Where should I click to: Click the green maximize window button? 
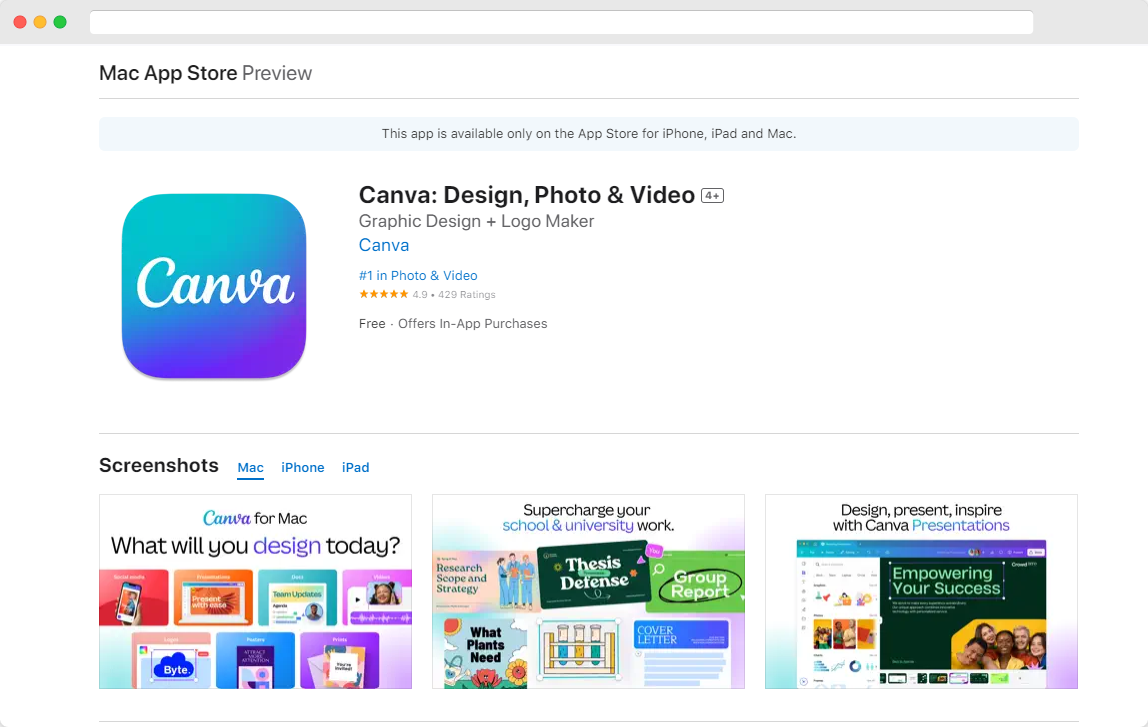pyautogui.click(x=60, y=22)
